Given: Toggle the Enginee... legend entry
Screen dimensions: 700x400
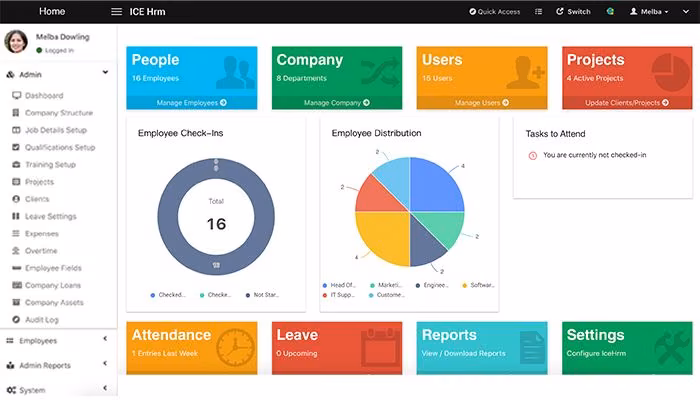Looking at the screenshot, I should pos(432,285).
